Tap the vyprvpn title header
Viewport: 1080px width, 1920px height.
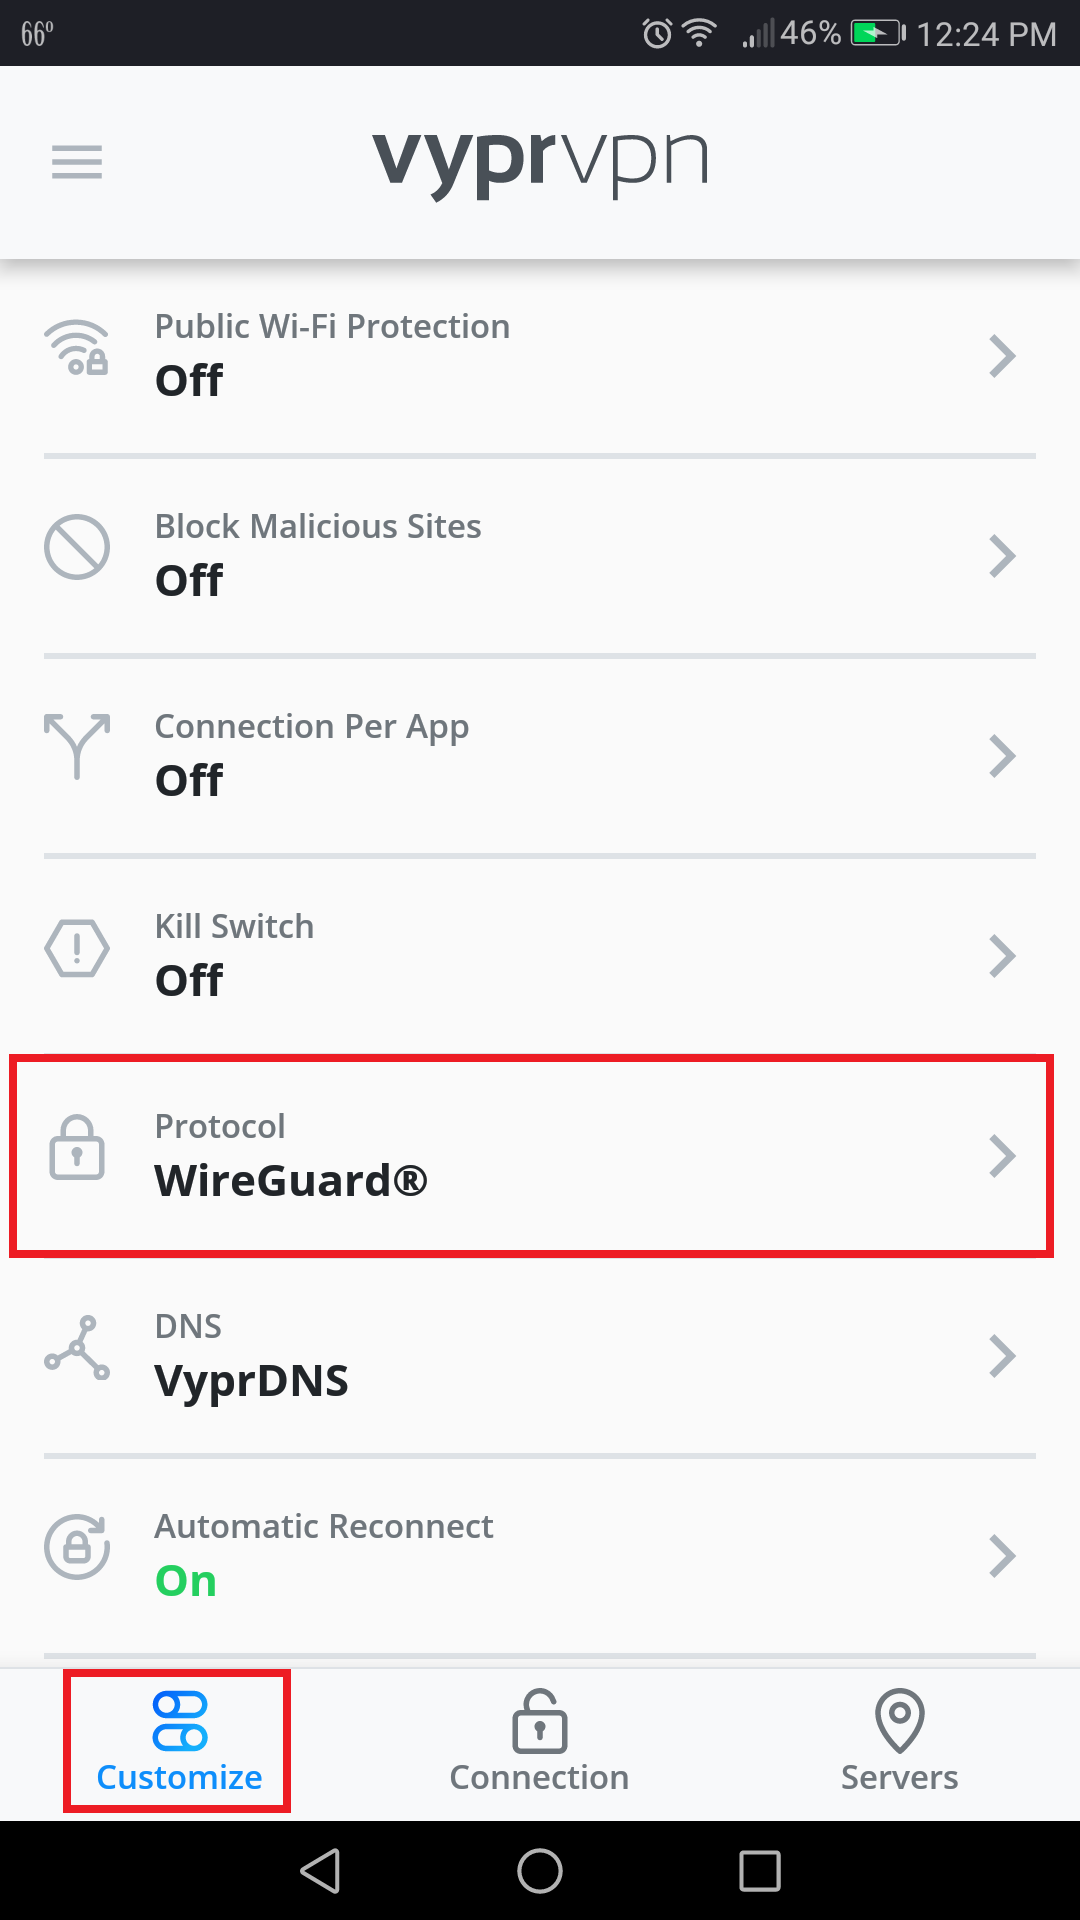coord(540,162)
